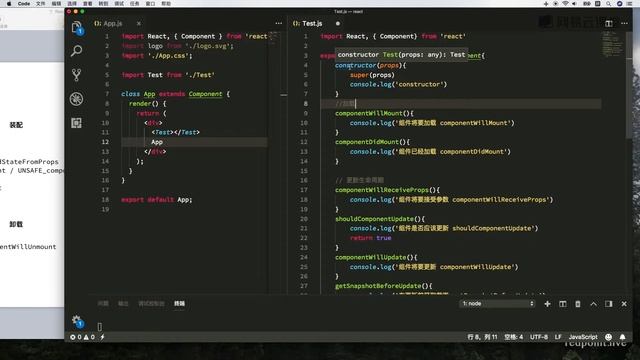Viewport: 640px width, 360px height.
Task: Open notifications with the bell icon
Action: pyautogui.click(x=622, y=337)
